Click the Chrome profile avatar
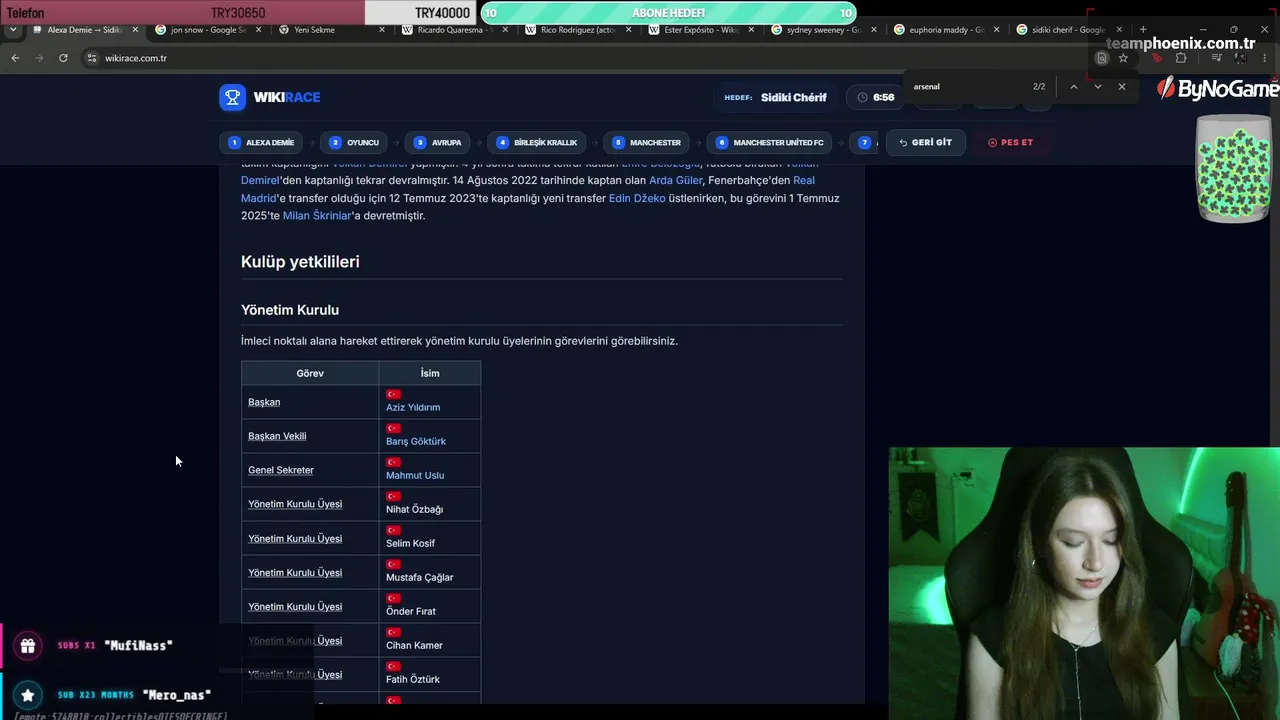Viewport: 1280px width, 720px height. pyautogui.click(x=1243, y=58)
